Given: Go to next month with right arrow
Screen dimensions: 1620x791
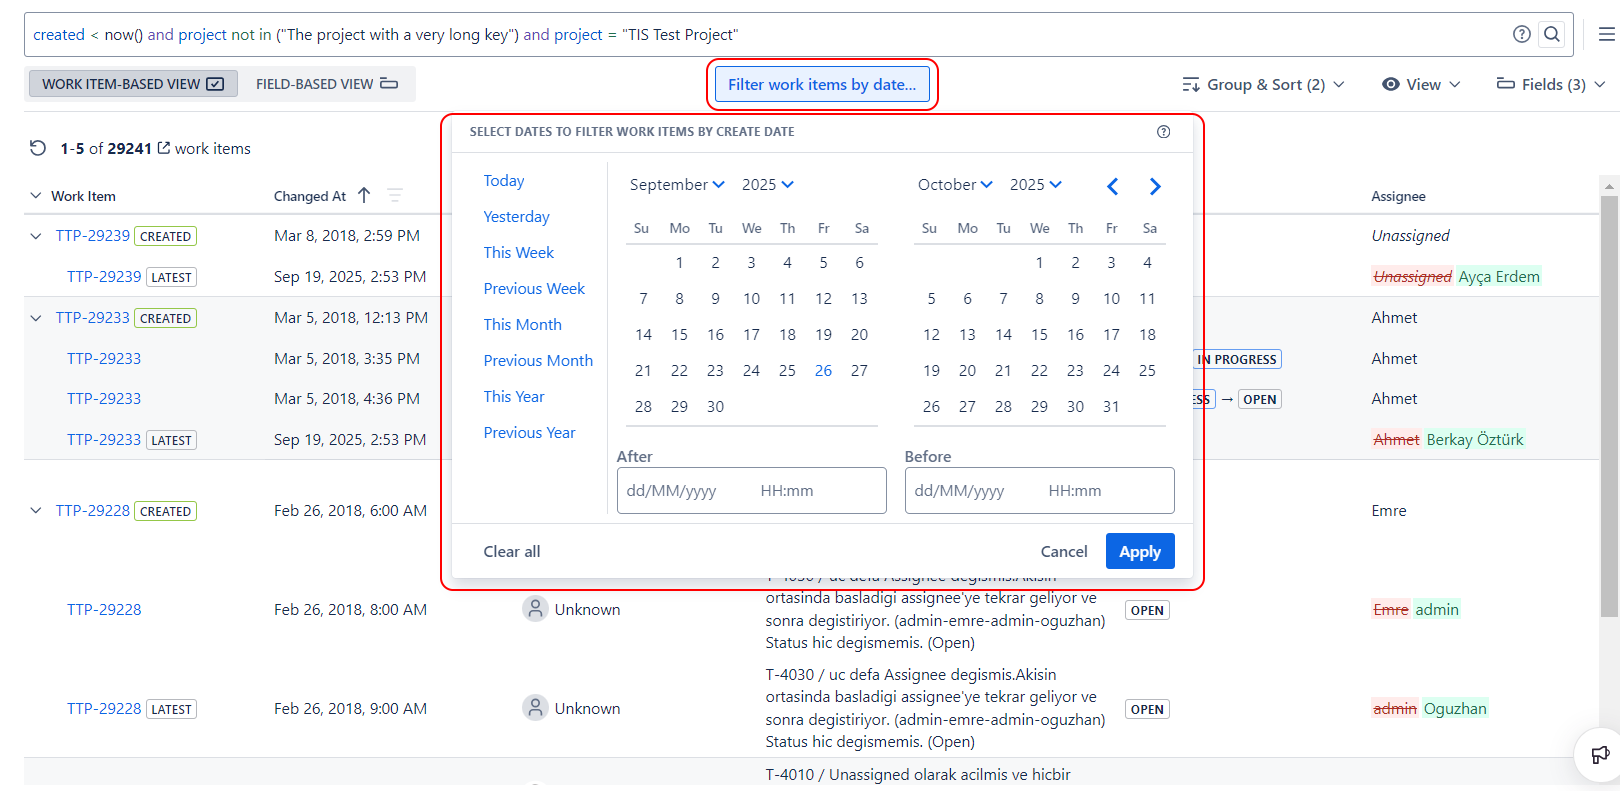Looking at the screenshot, I should pyautogui.click(x=1155, y=186).
